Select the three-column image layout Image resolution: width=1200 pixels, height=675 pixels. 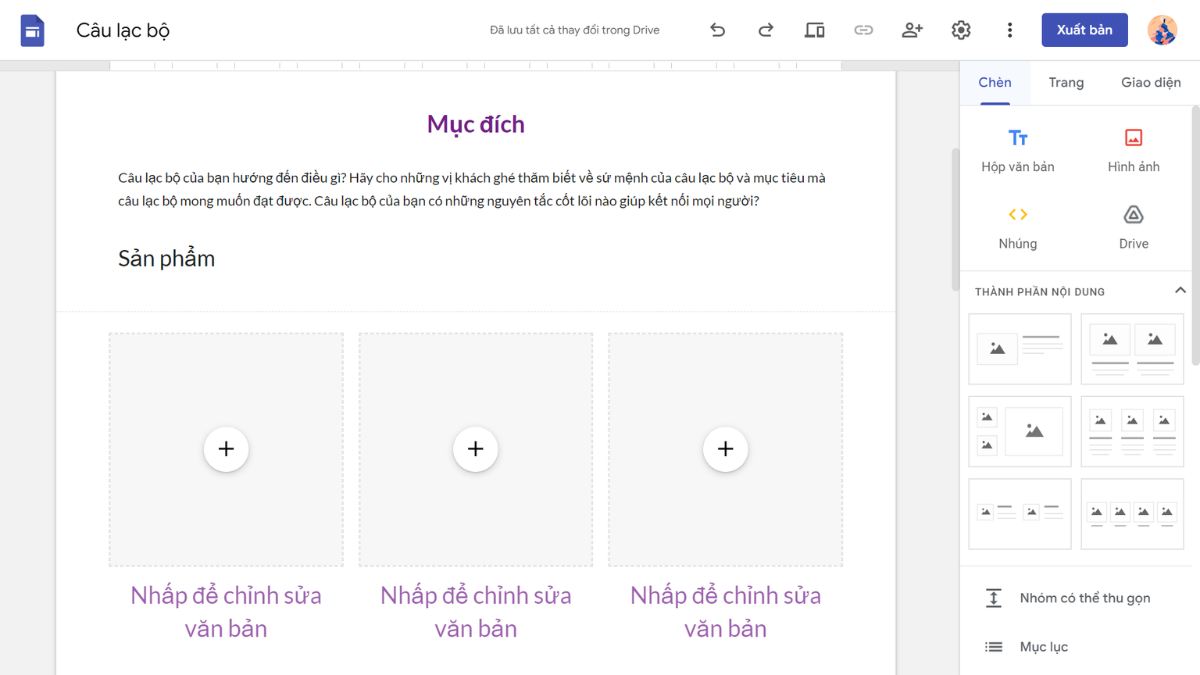1132,431
